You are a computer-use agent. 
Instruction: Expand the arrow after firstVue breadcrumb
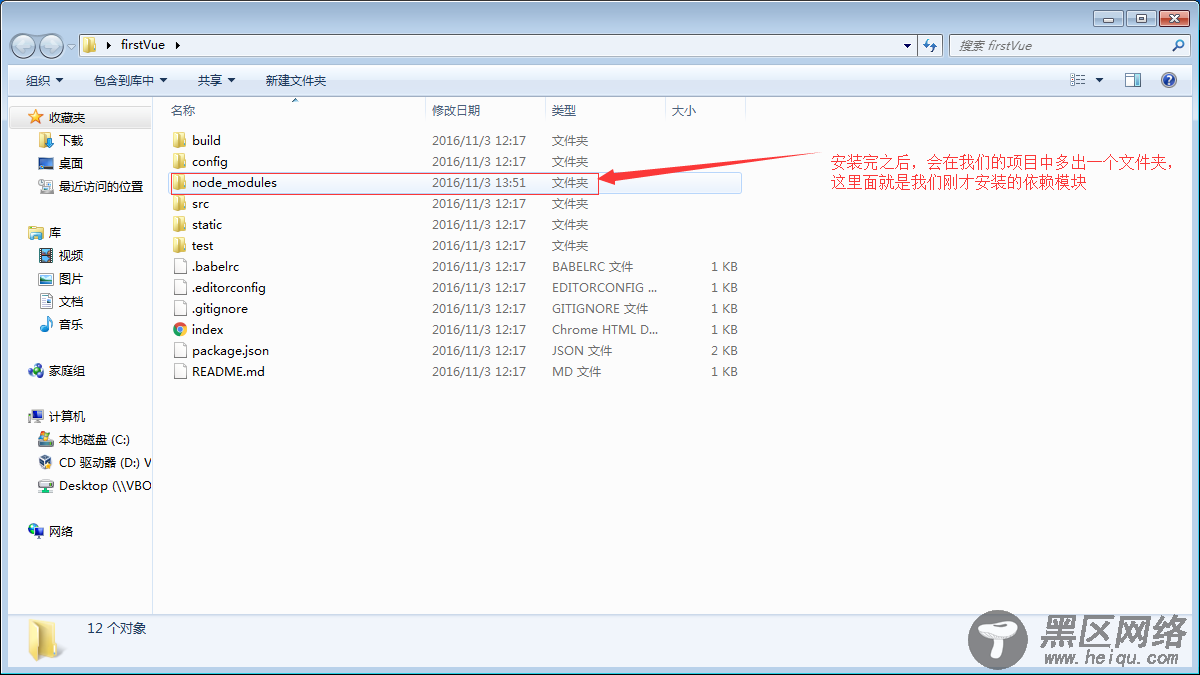pyautogui.click(x=178, y=45)
